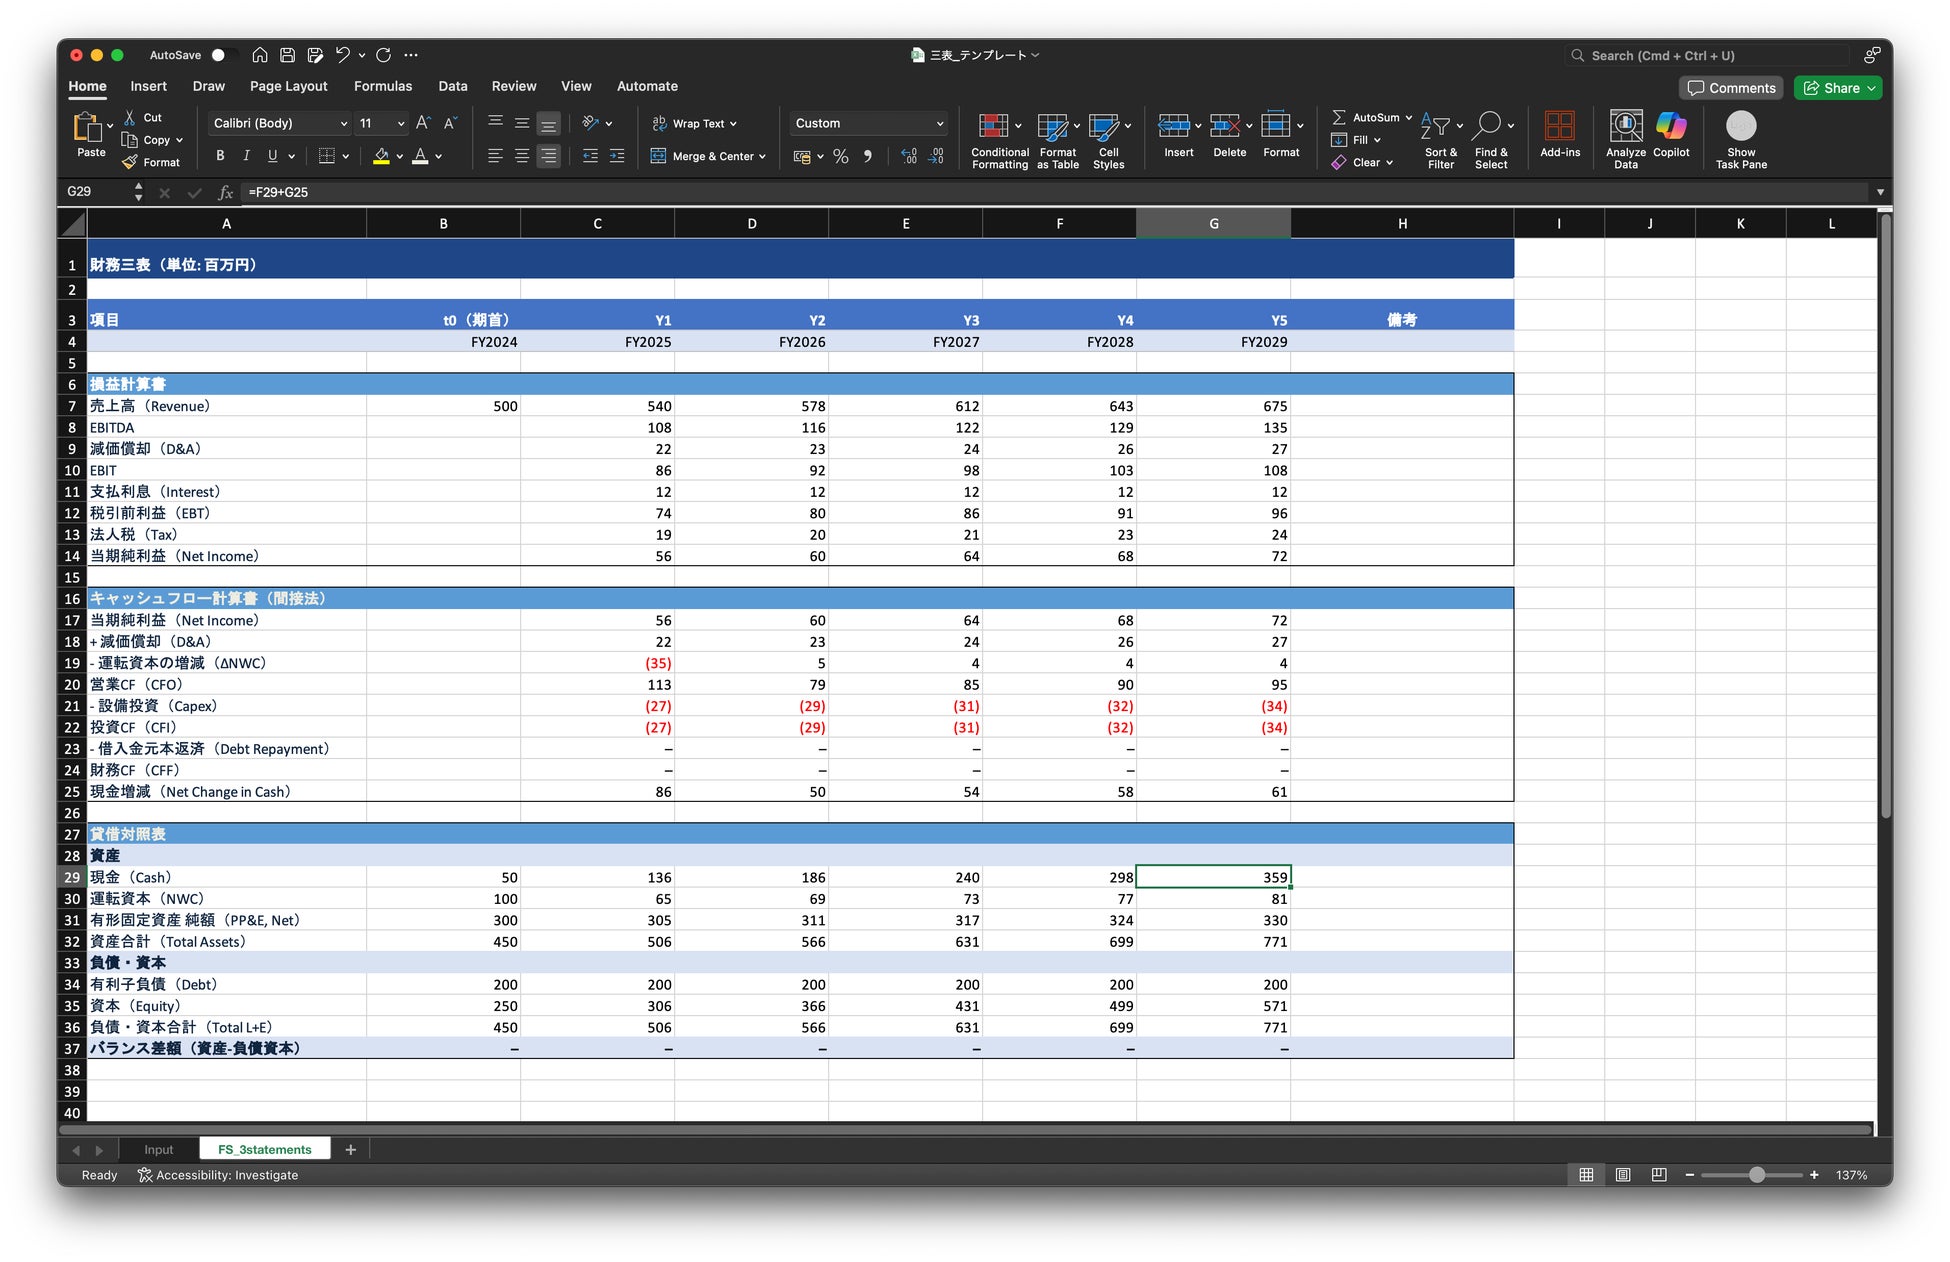Screen dimensions: 1950x1262
Task: Click the Cut scissors icon
Action: [x=130, y=118]
